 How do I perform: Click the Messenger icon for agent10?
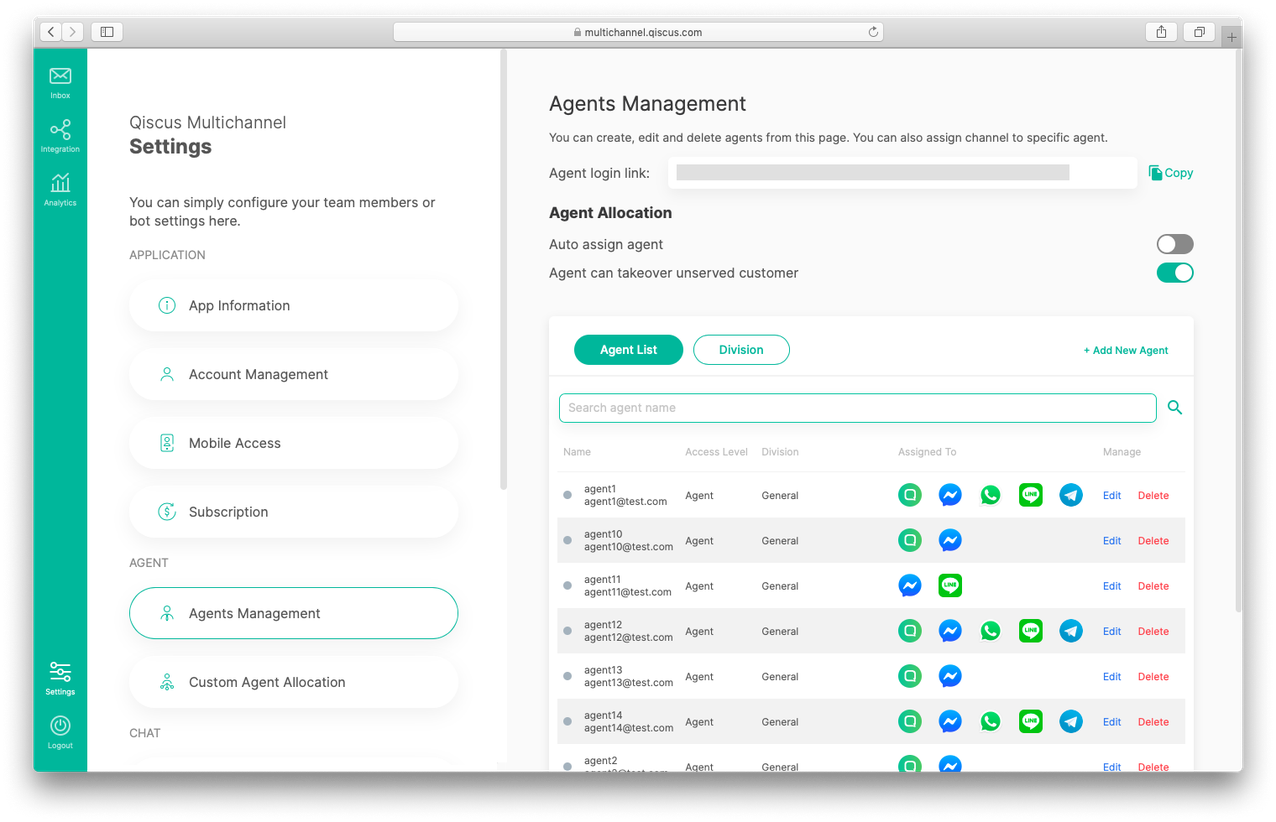pos(950,541)
